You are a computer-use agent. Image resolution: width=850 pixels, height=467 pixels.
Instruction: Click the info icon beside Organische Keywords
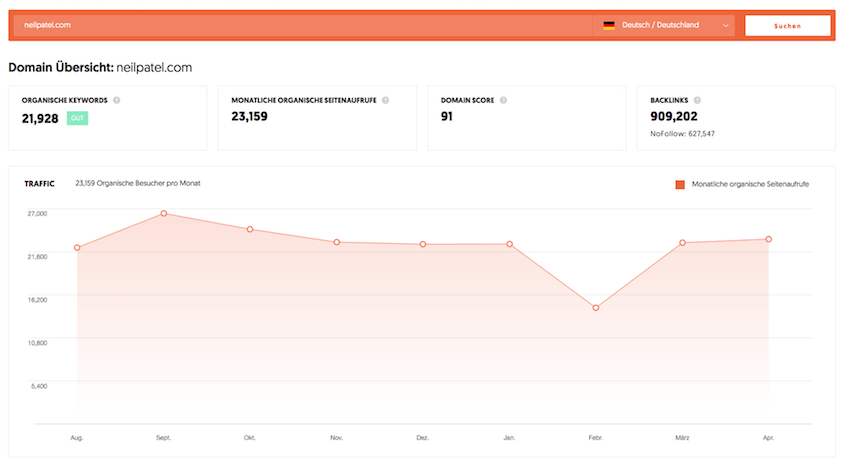point(117,100)
